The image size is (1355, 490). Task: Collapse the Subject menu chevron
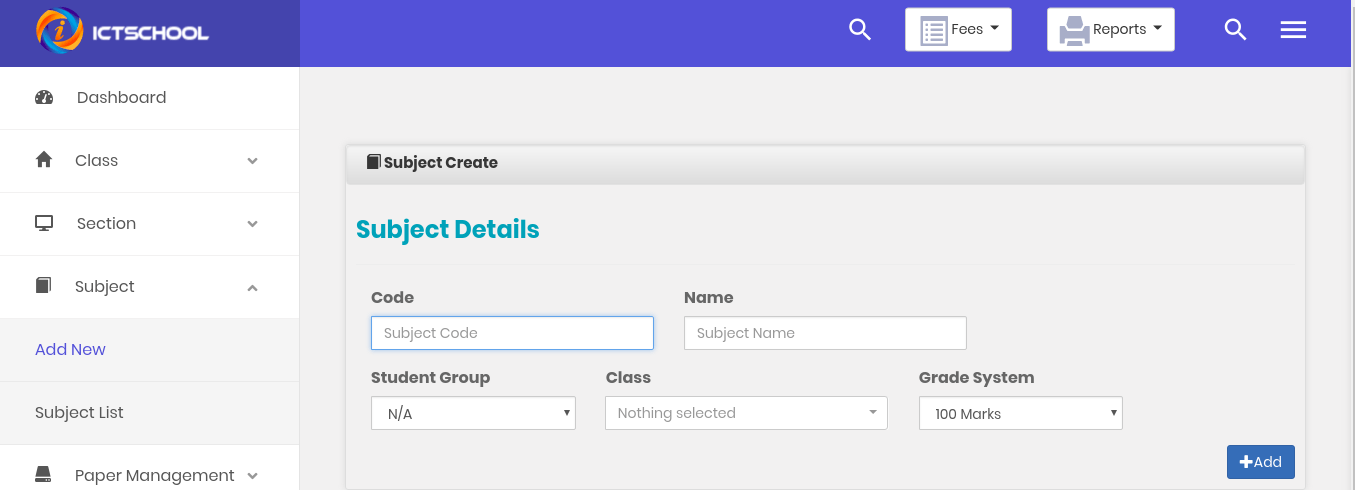tap(252, 288)
